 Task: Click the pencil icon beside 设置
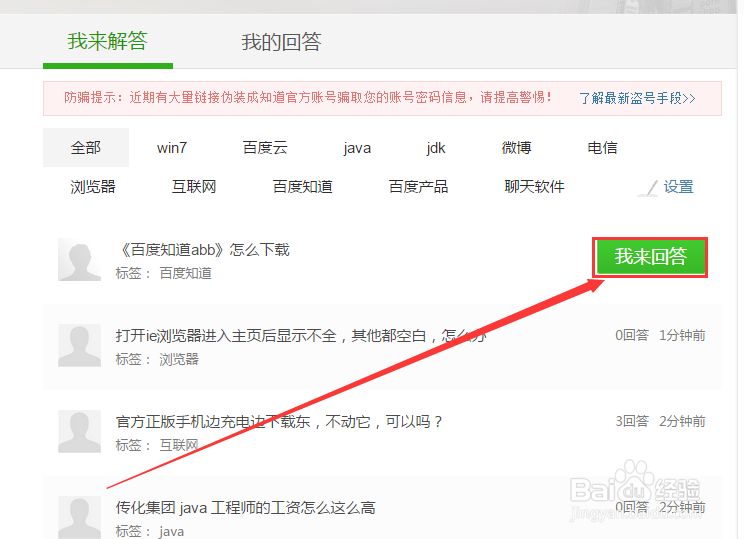(x=648, y=188)
